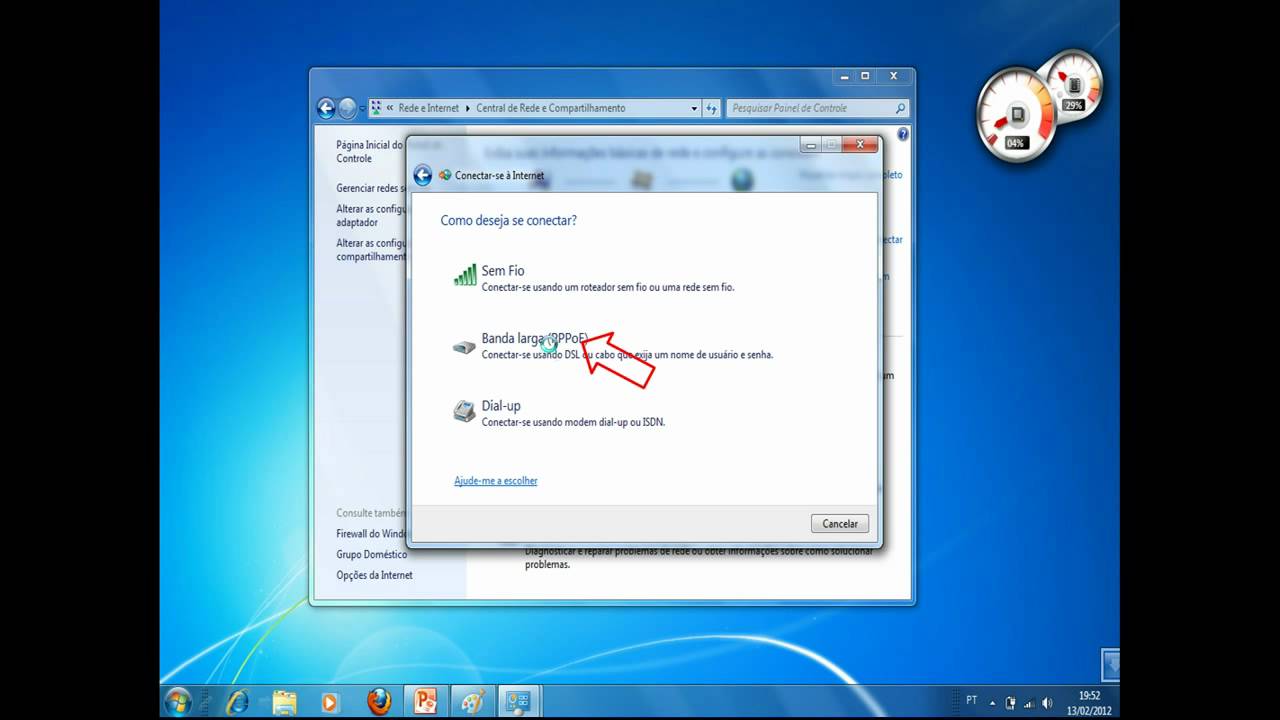Viewport: 1280px width, 720px height.
Task: Open the blue help question mark icon
Action: (x=903, y=134)
